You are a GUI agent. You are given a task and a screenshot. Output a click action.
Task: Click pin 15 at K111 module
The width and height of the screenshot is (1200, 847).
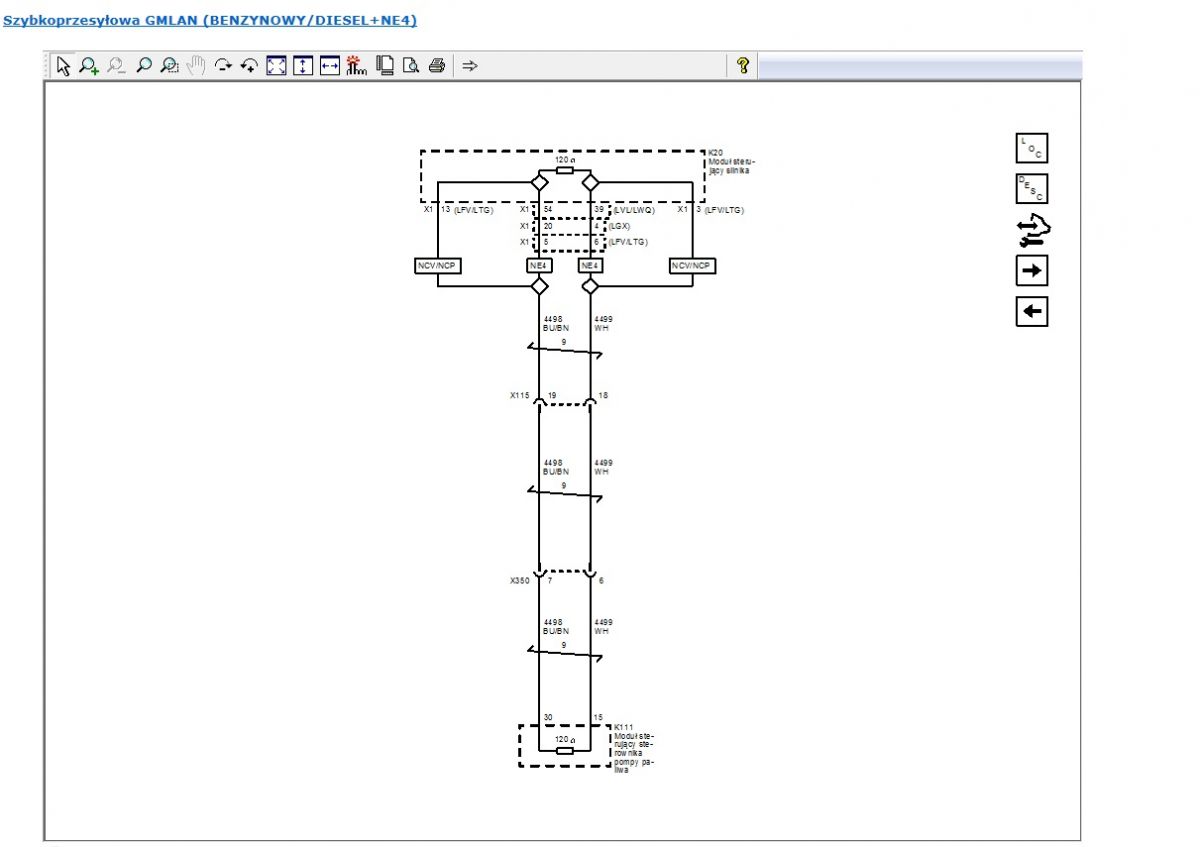pos(597,717)
